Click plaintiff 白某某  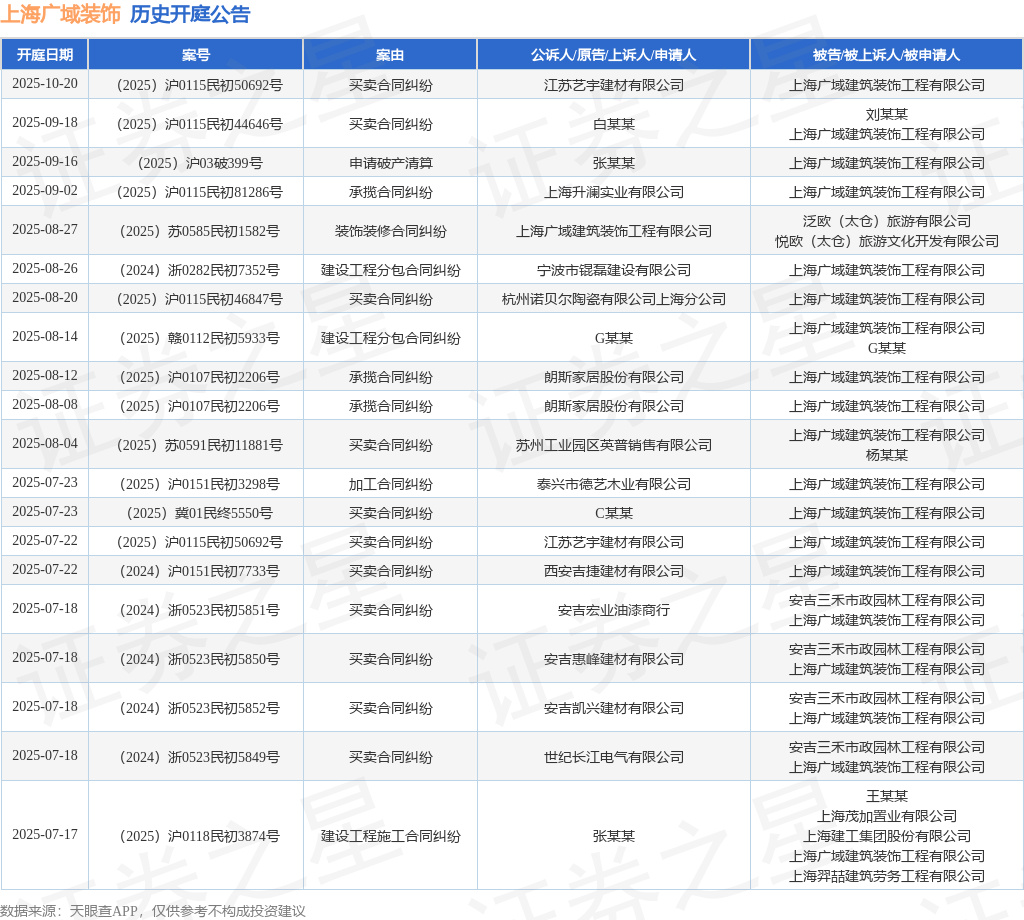pyautogui.click(x=614, y=124)
